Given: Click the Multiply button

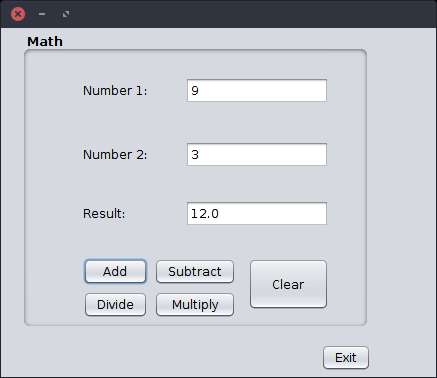Looking at the screenshot, I should point(195,304).
